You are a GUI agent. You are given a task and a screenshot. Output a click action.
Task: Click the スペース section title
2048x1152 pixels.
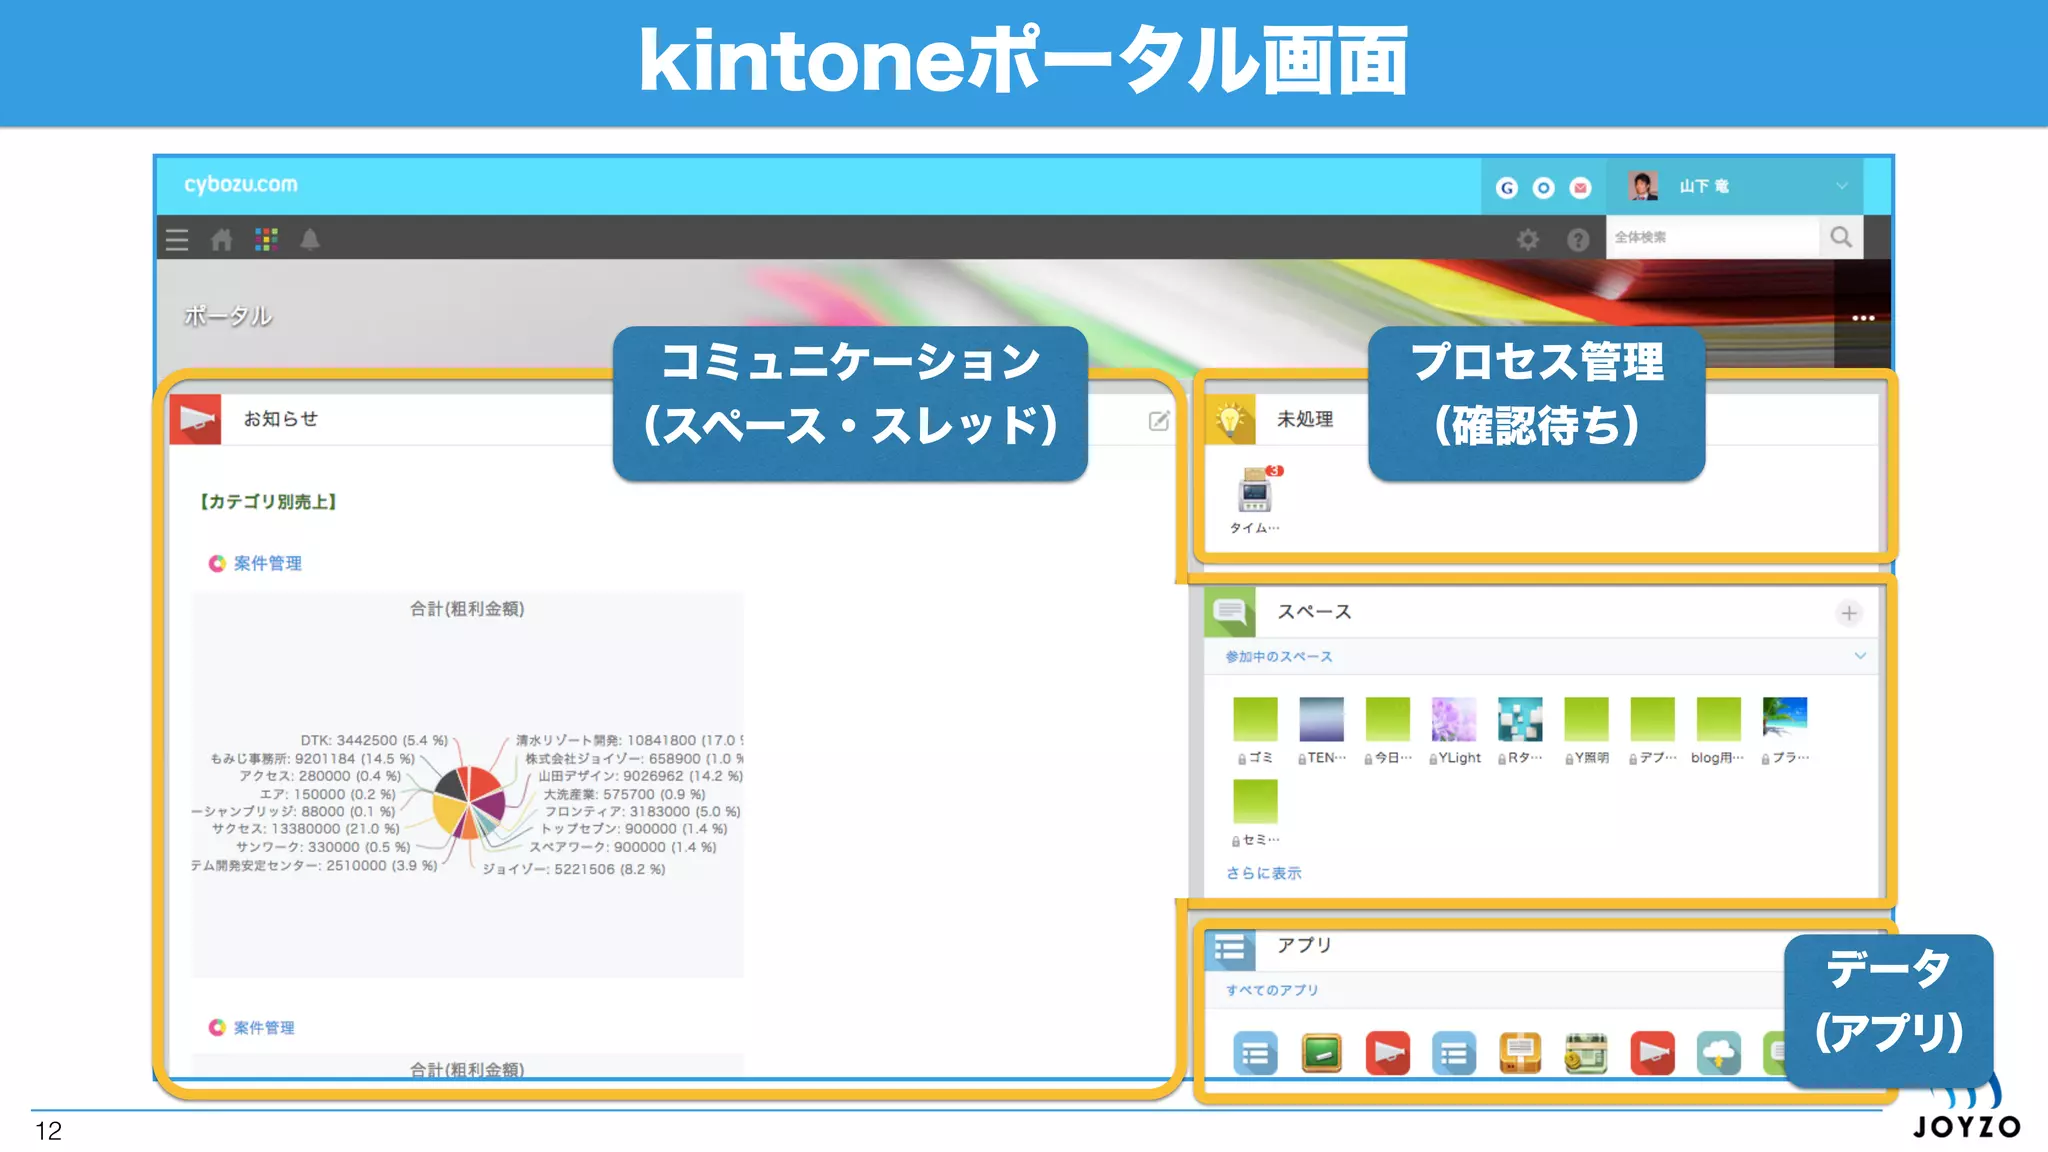click(x=1314, y=612)
